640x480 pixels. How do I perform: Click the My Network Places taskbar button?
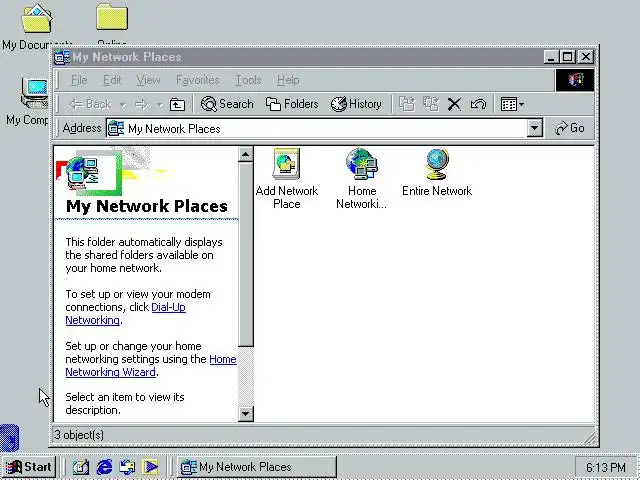click(x=257, y=467)
